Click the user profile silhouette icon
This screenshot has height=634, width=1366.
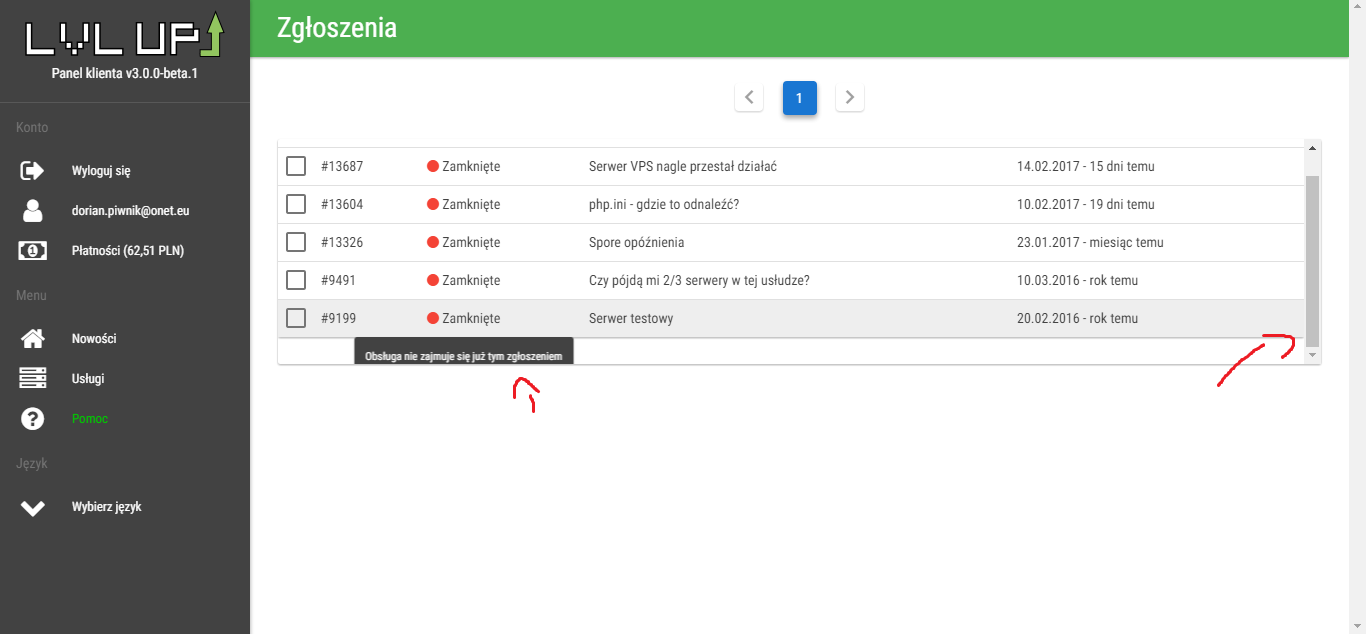[x=33, y=211]
